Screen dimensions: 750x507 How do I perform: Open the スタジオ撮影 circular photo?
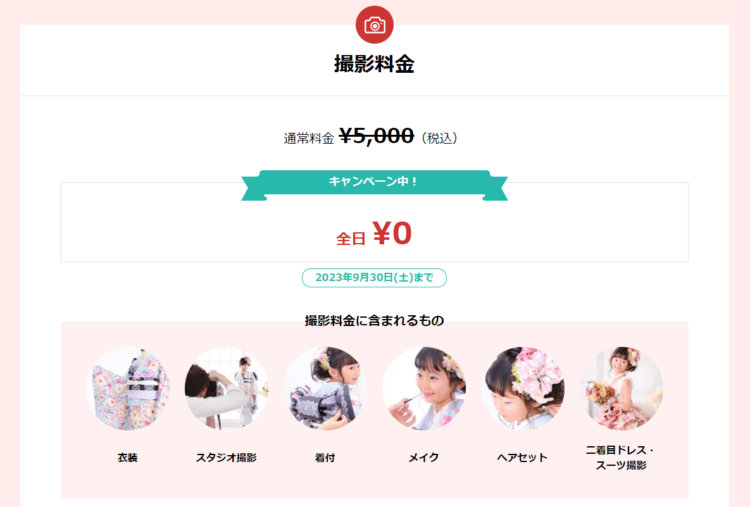pyautogui.click(x=226, y=388)
